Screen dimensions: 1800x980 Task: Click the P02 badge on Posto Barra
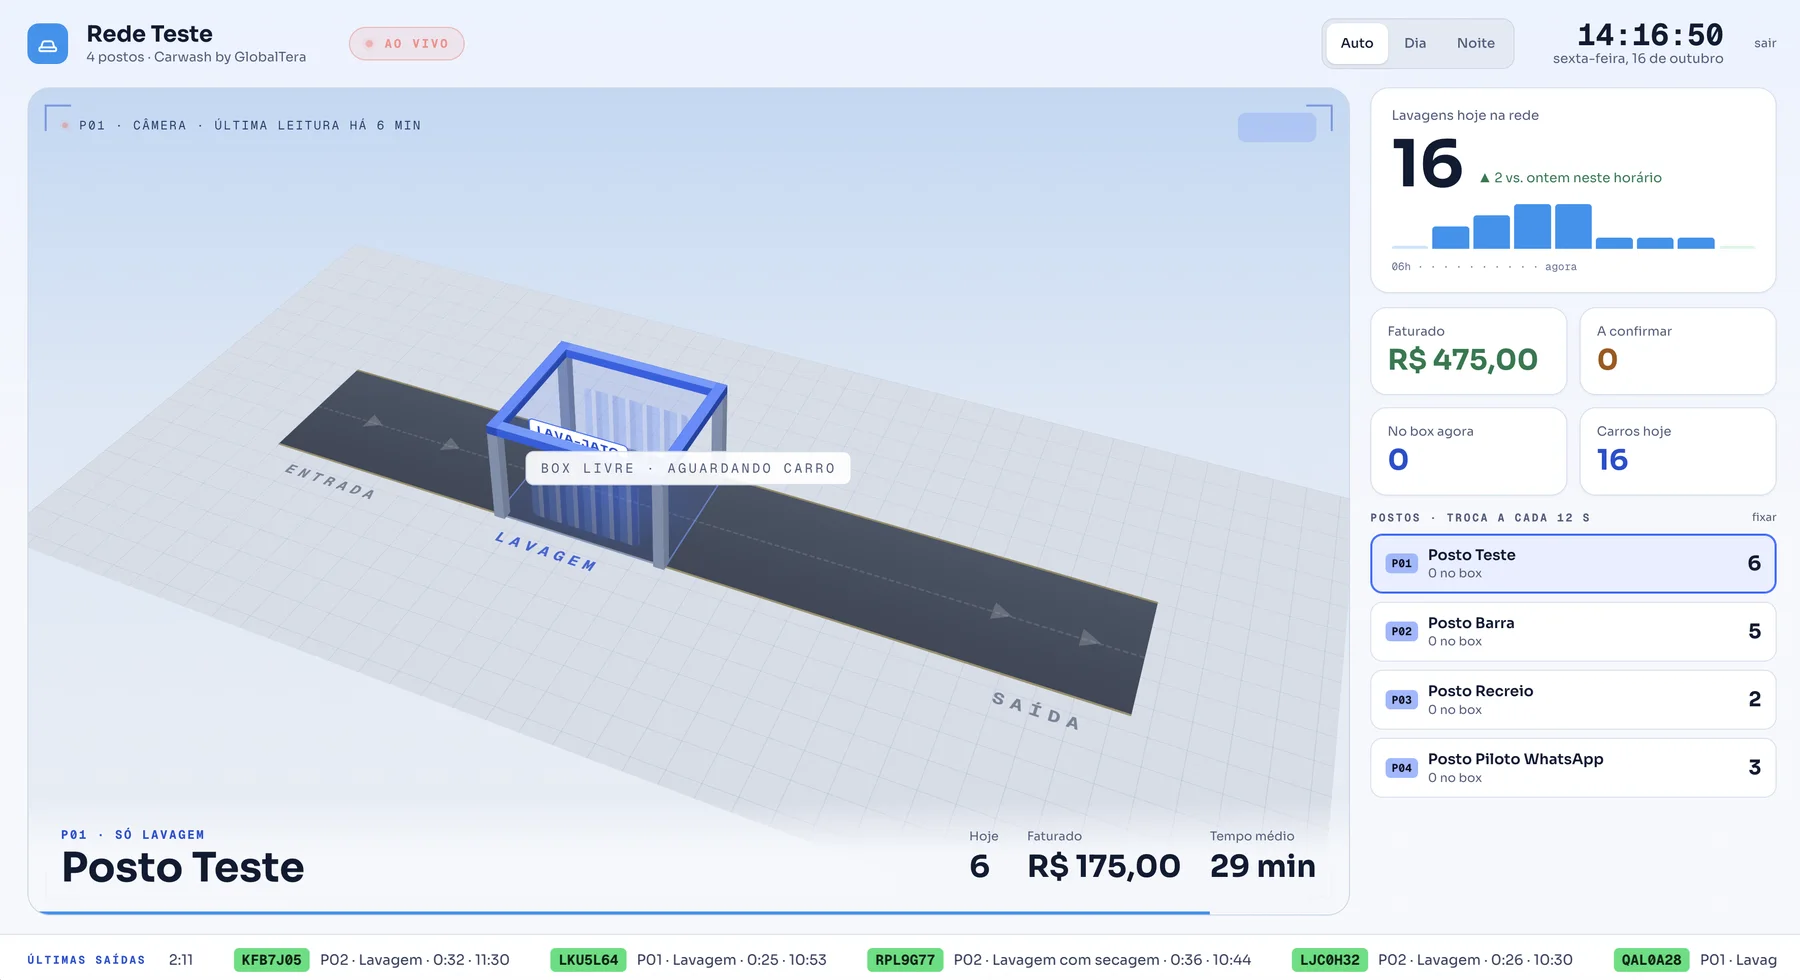pos(1402,631)
